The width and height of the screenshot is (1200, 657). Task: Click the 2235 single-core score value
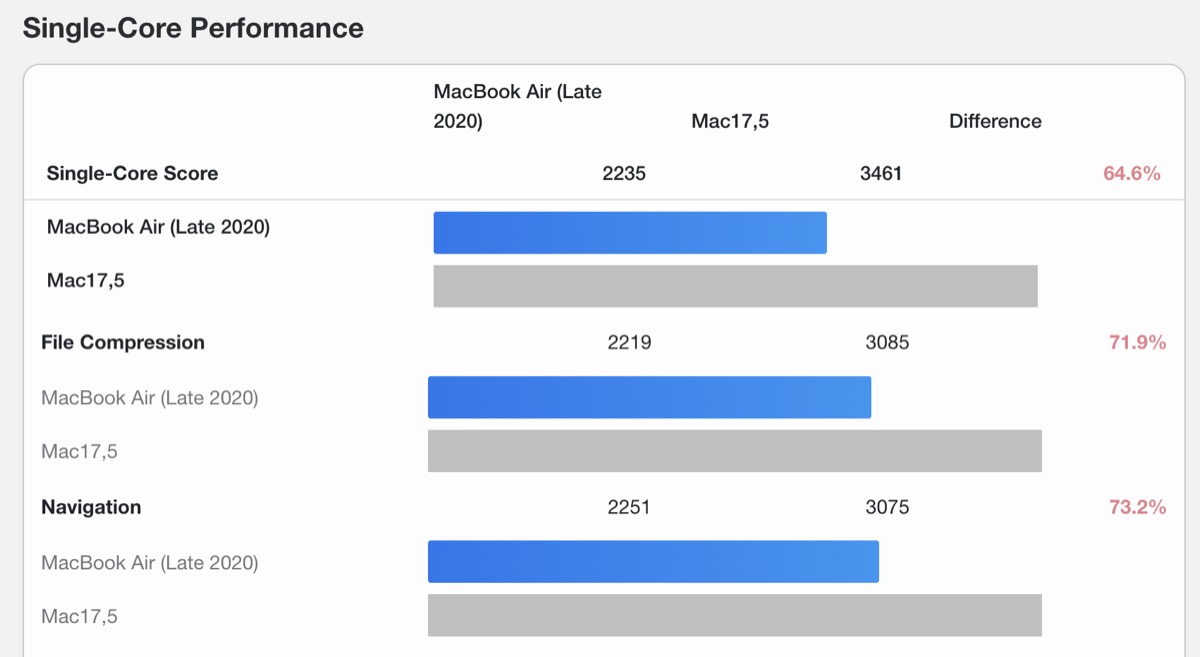pos(624,173)
